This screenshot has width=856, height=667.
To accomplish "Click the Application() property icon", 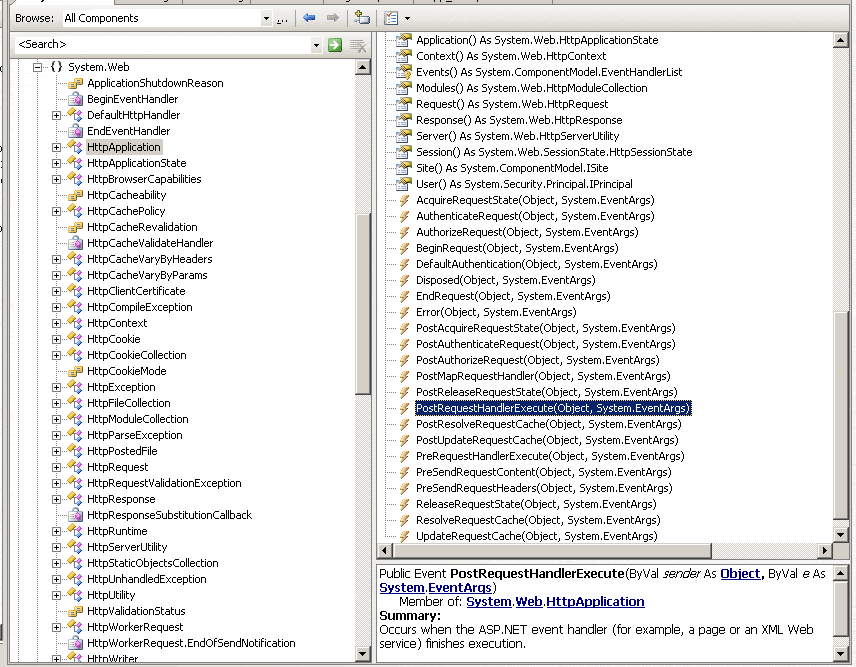I will (403, 40).
